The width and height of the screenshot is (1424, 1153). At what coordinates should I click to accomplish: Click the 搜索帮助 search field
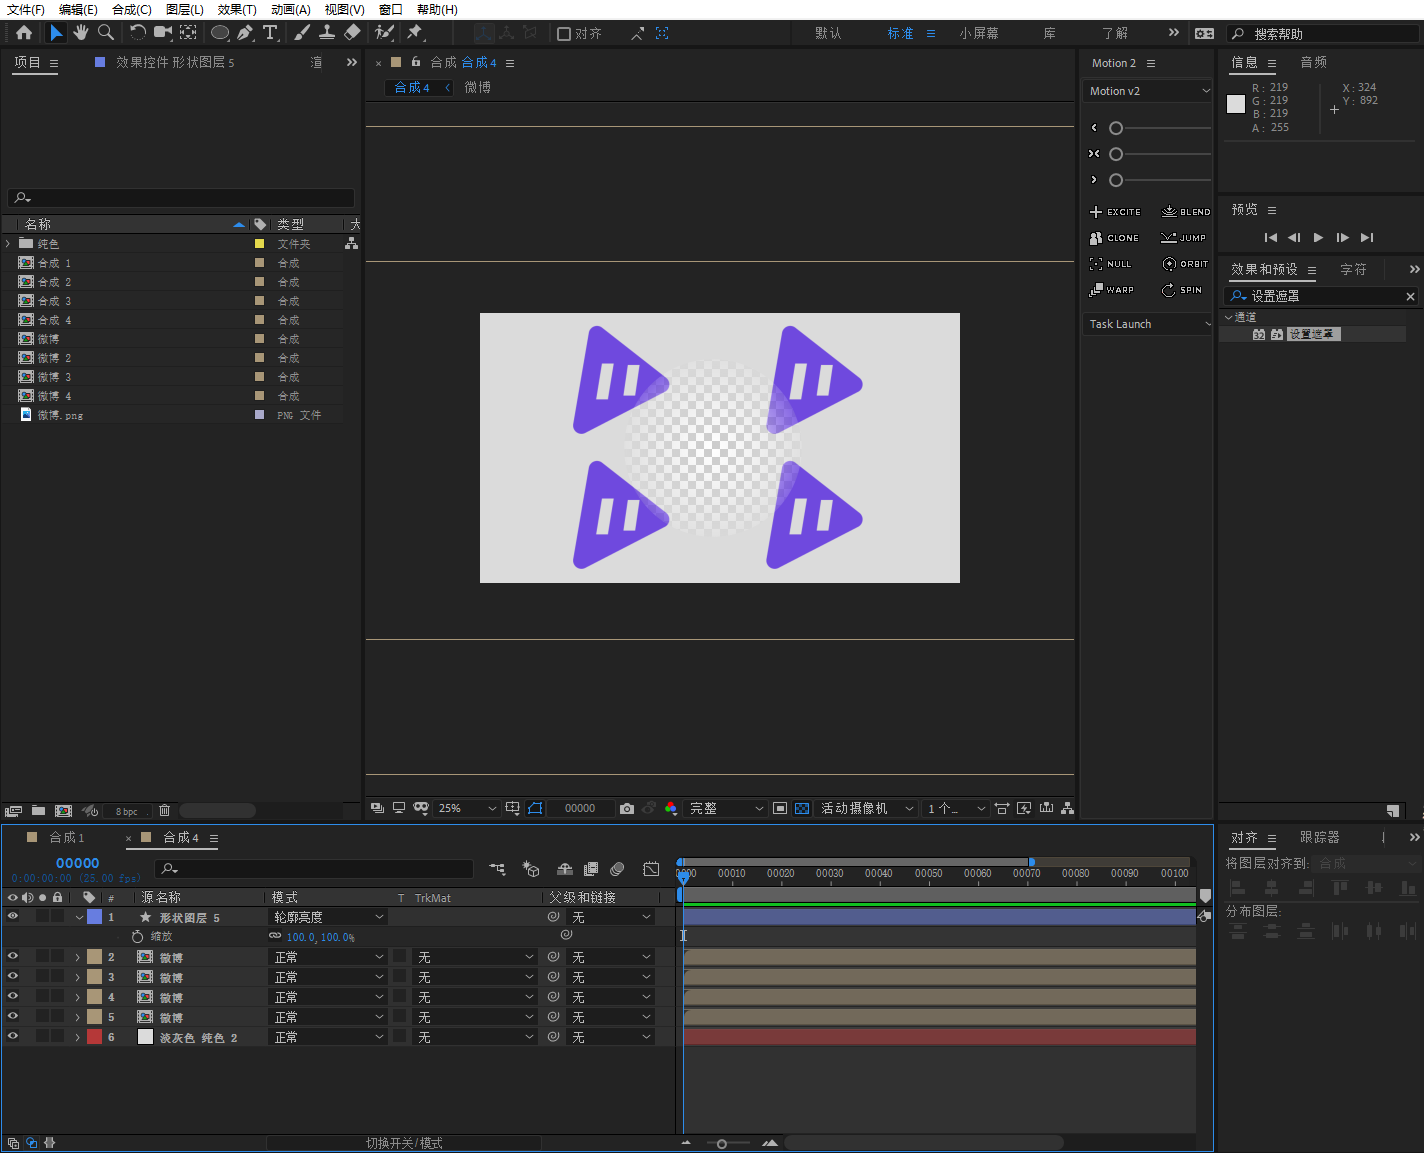point(1322,34)
